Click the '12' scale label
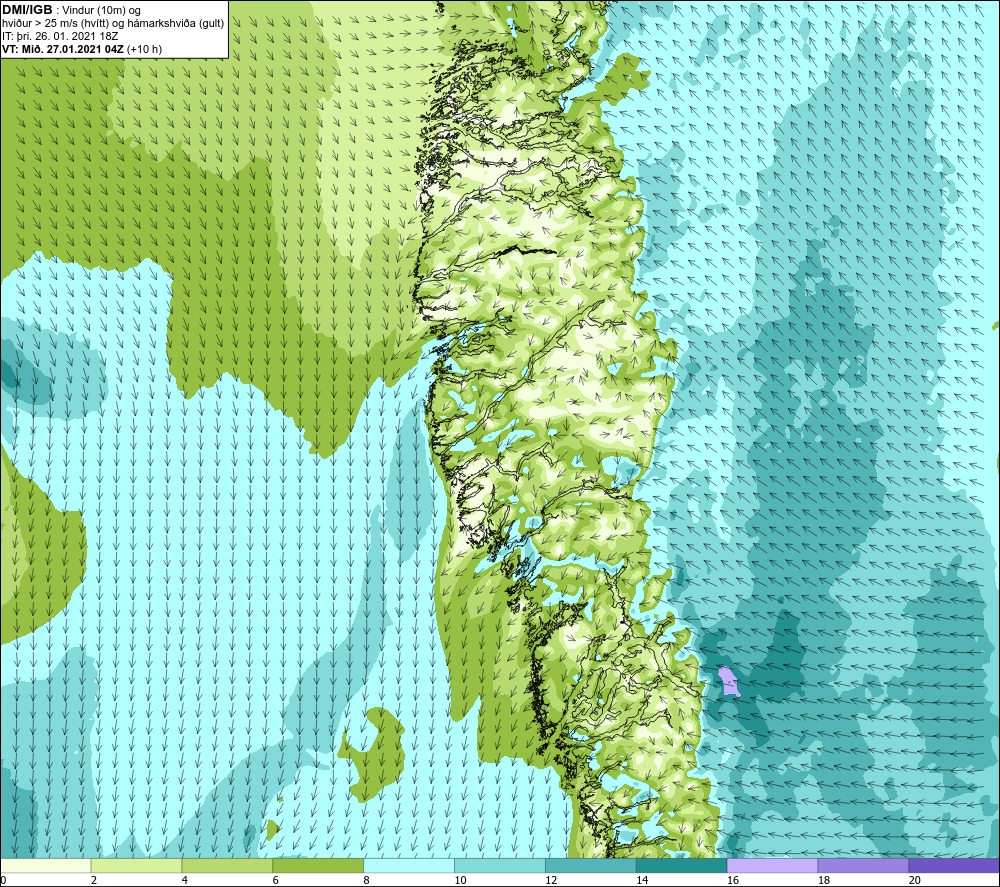 pyautogui.click(x=551, y=880)
